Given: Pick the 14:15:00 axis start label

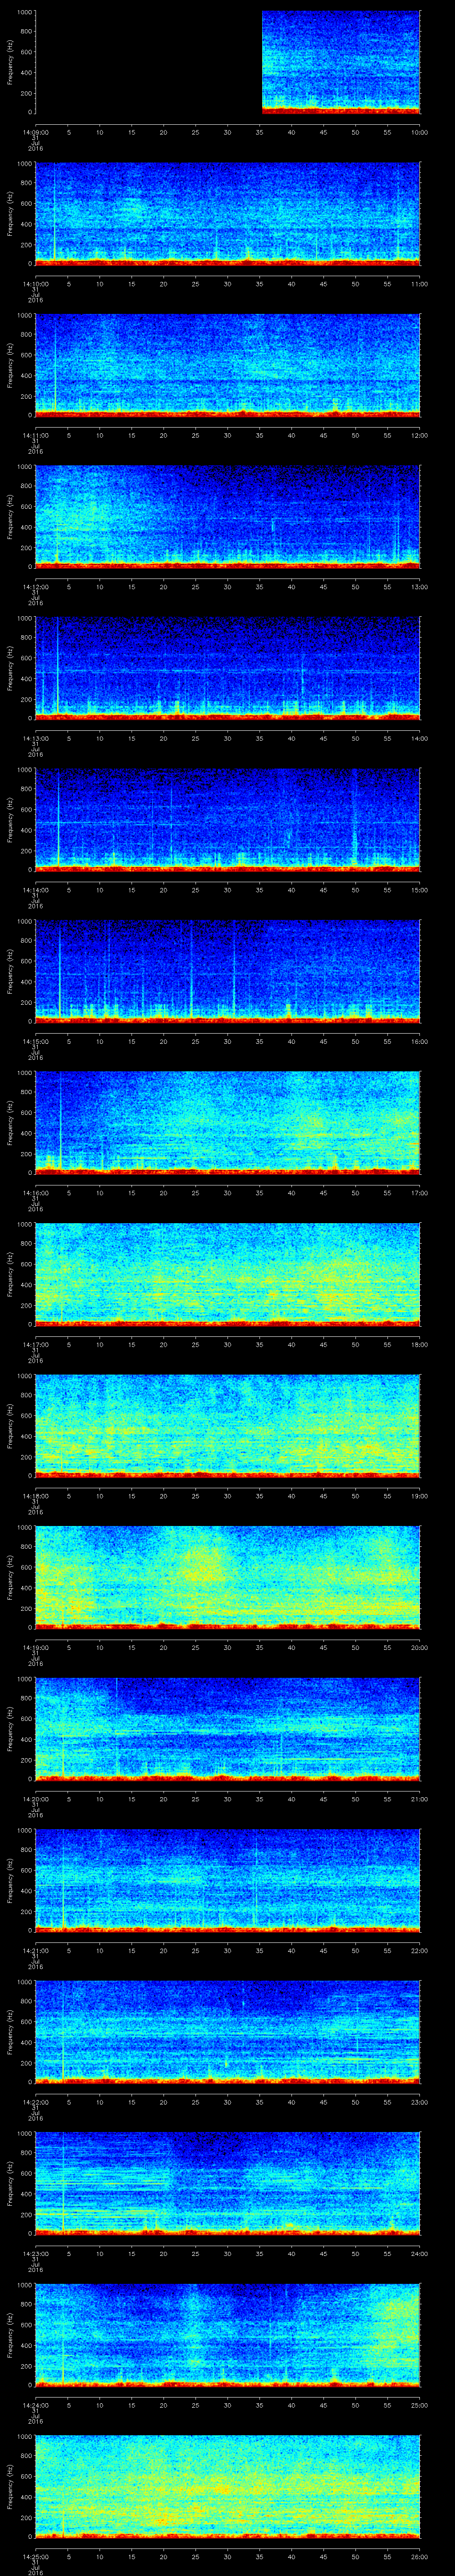Looking at the screenshot, I should [36, 1041].
